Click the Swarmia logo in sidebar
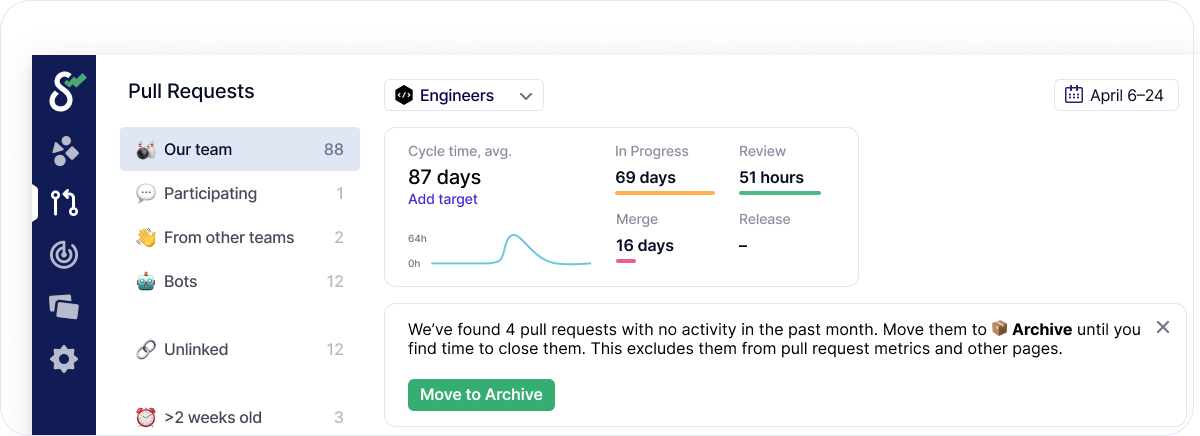1200x436 pixels. 66,92
